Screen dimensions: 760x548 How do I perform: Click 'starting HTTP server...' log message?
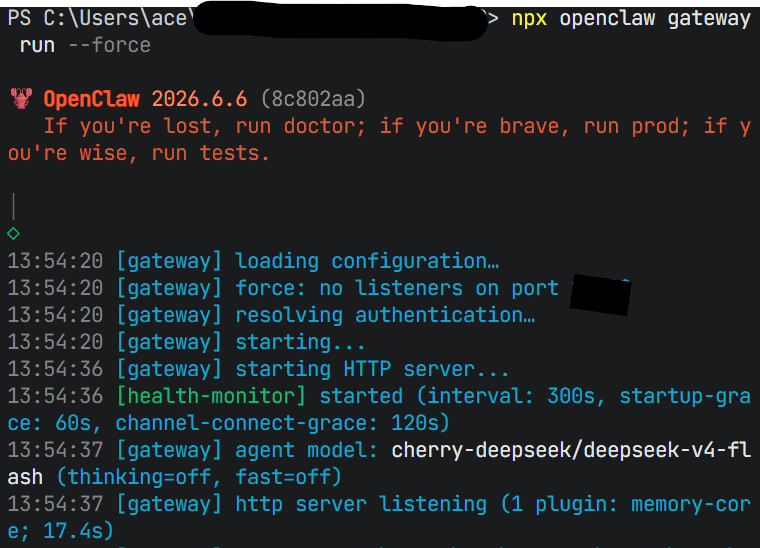372,370
